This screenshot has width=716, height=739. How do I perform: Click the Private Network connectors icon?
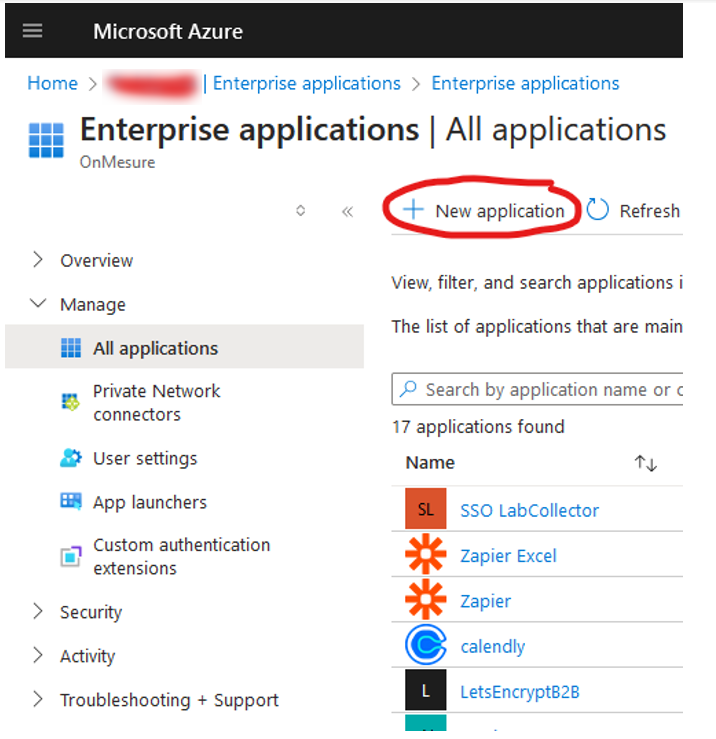coord(71,402)
